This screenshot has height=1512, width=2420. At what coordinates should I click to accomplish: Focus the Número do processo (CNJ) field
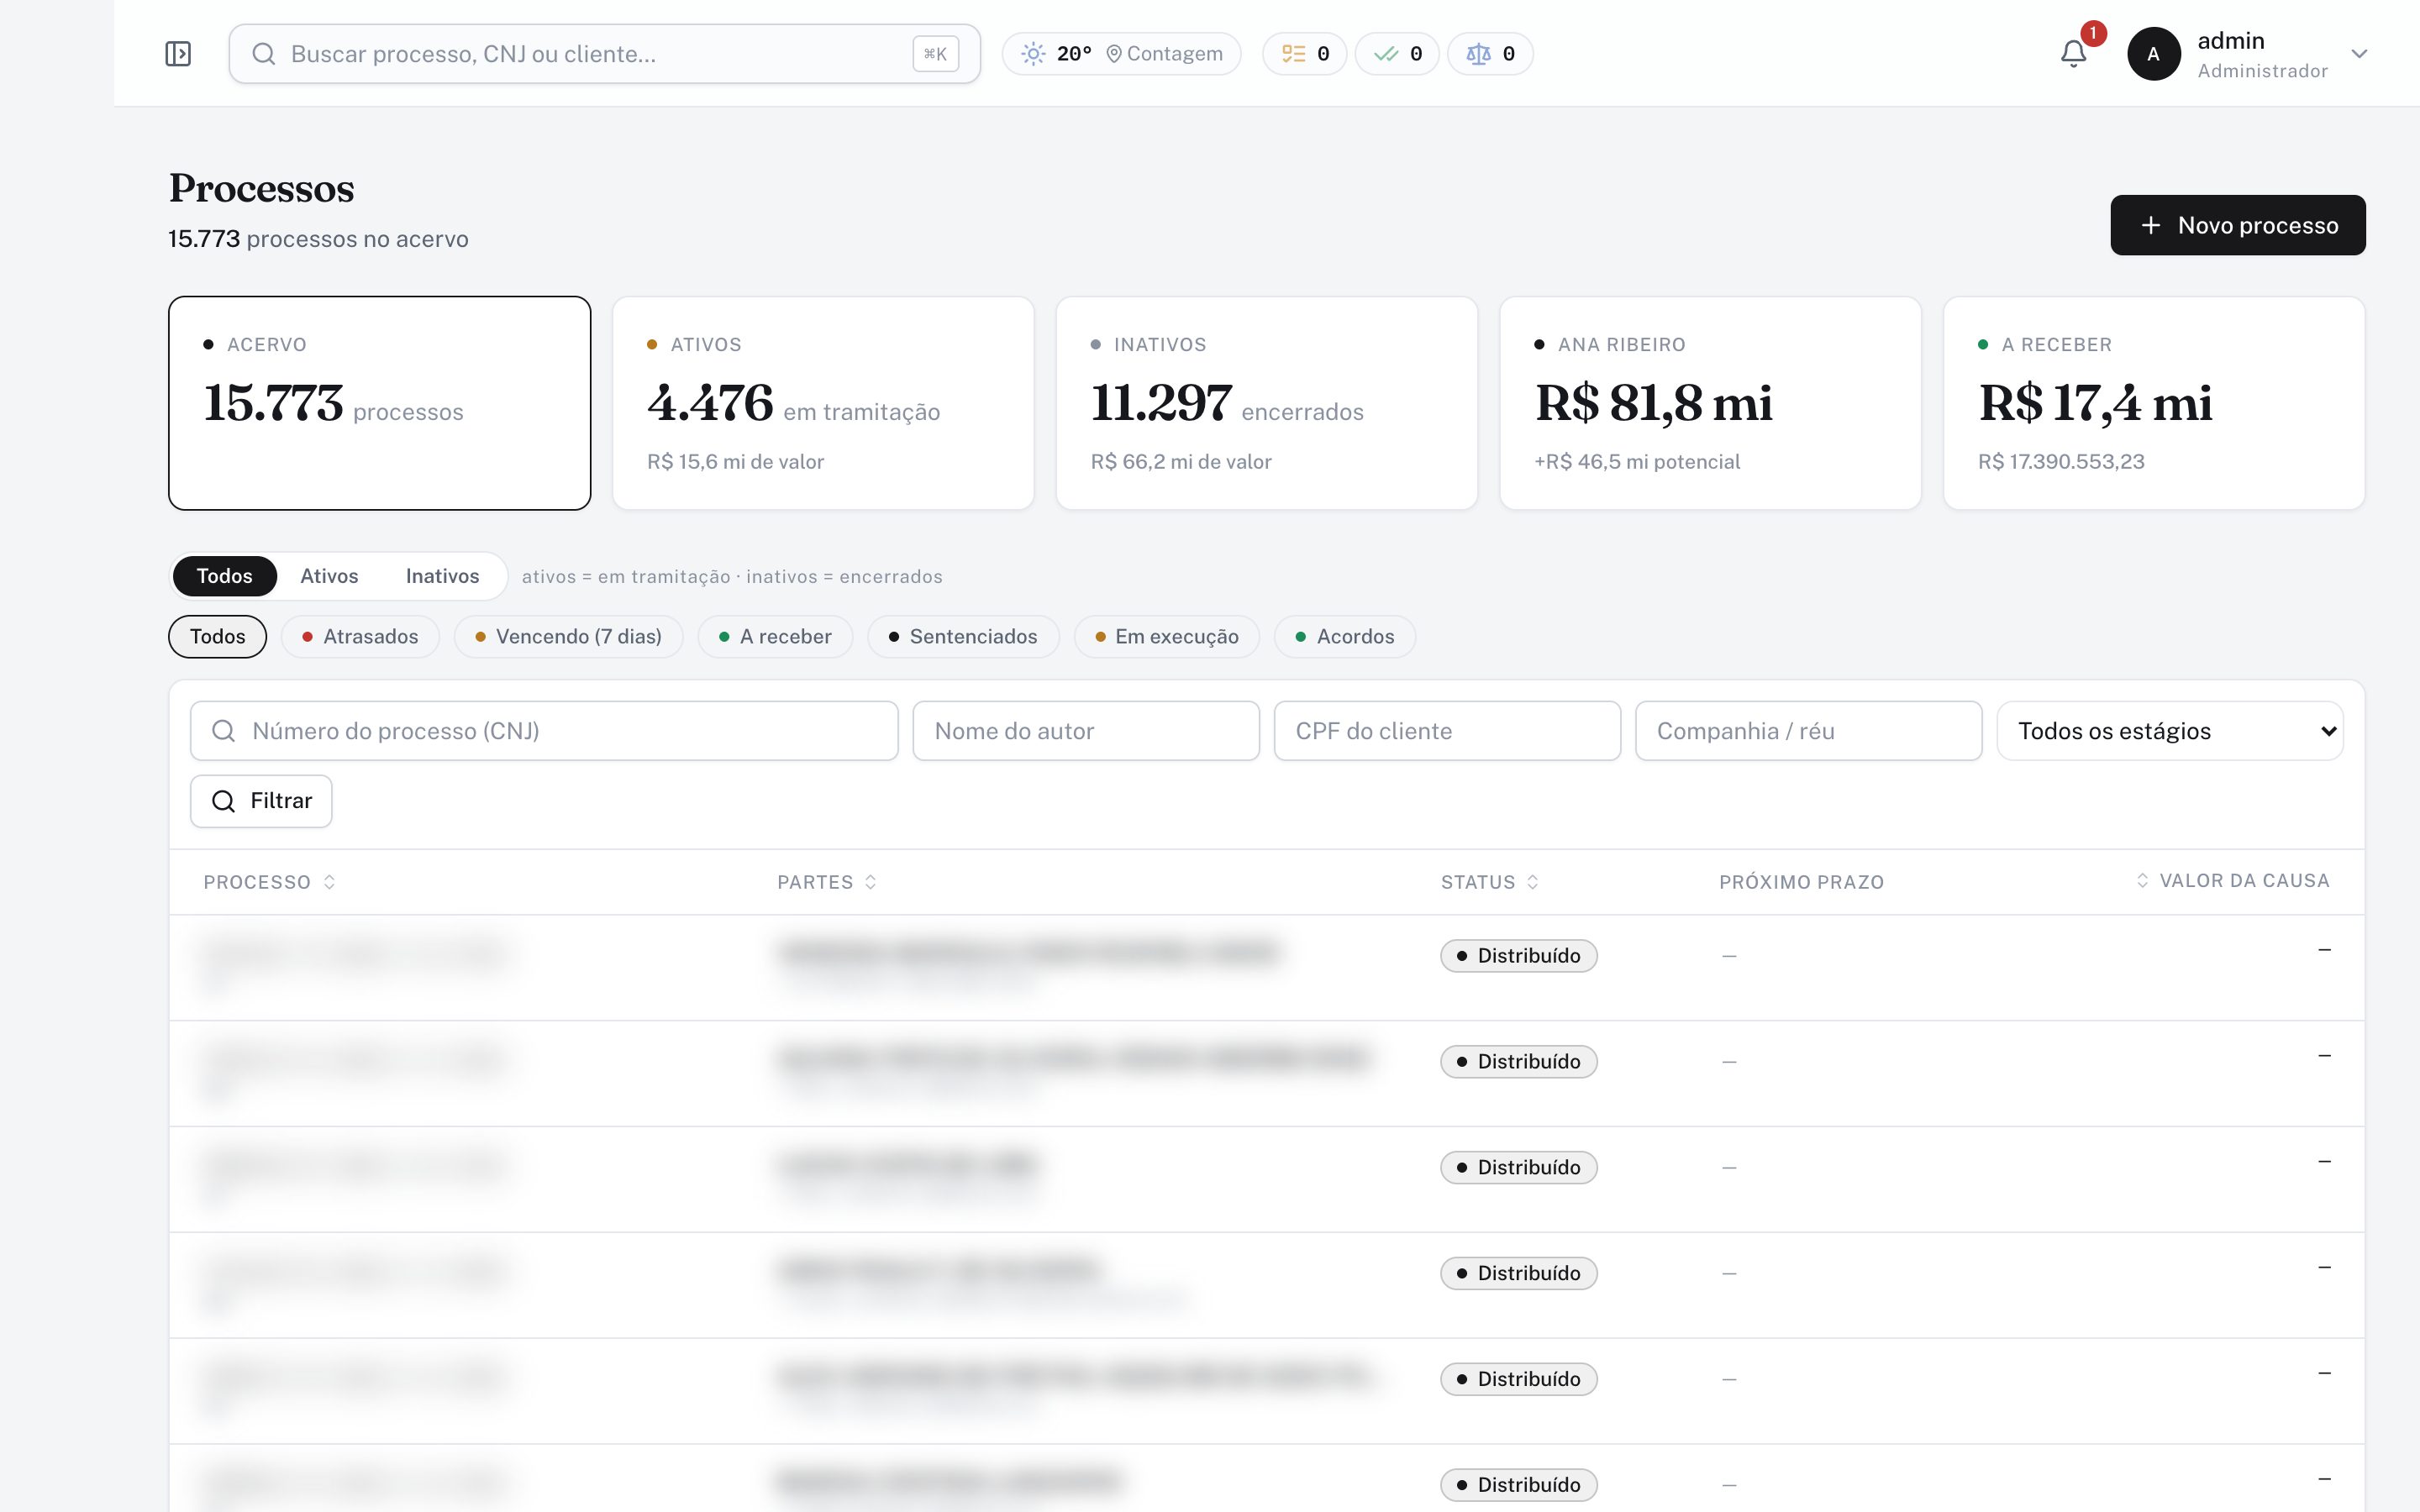[x=544, y=731]
